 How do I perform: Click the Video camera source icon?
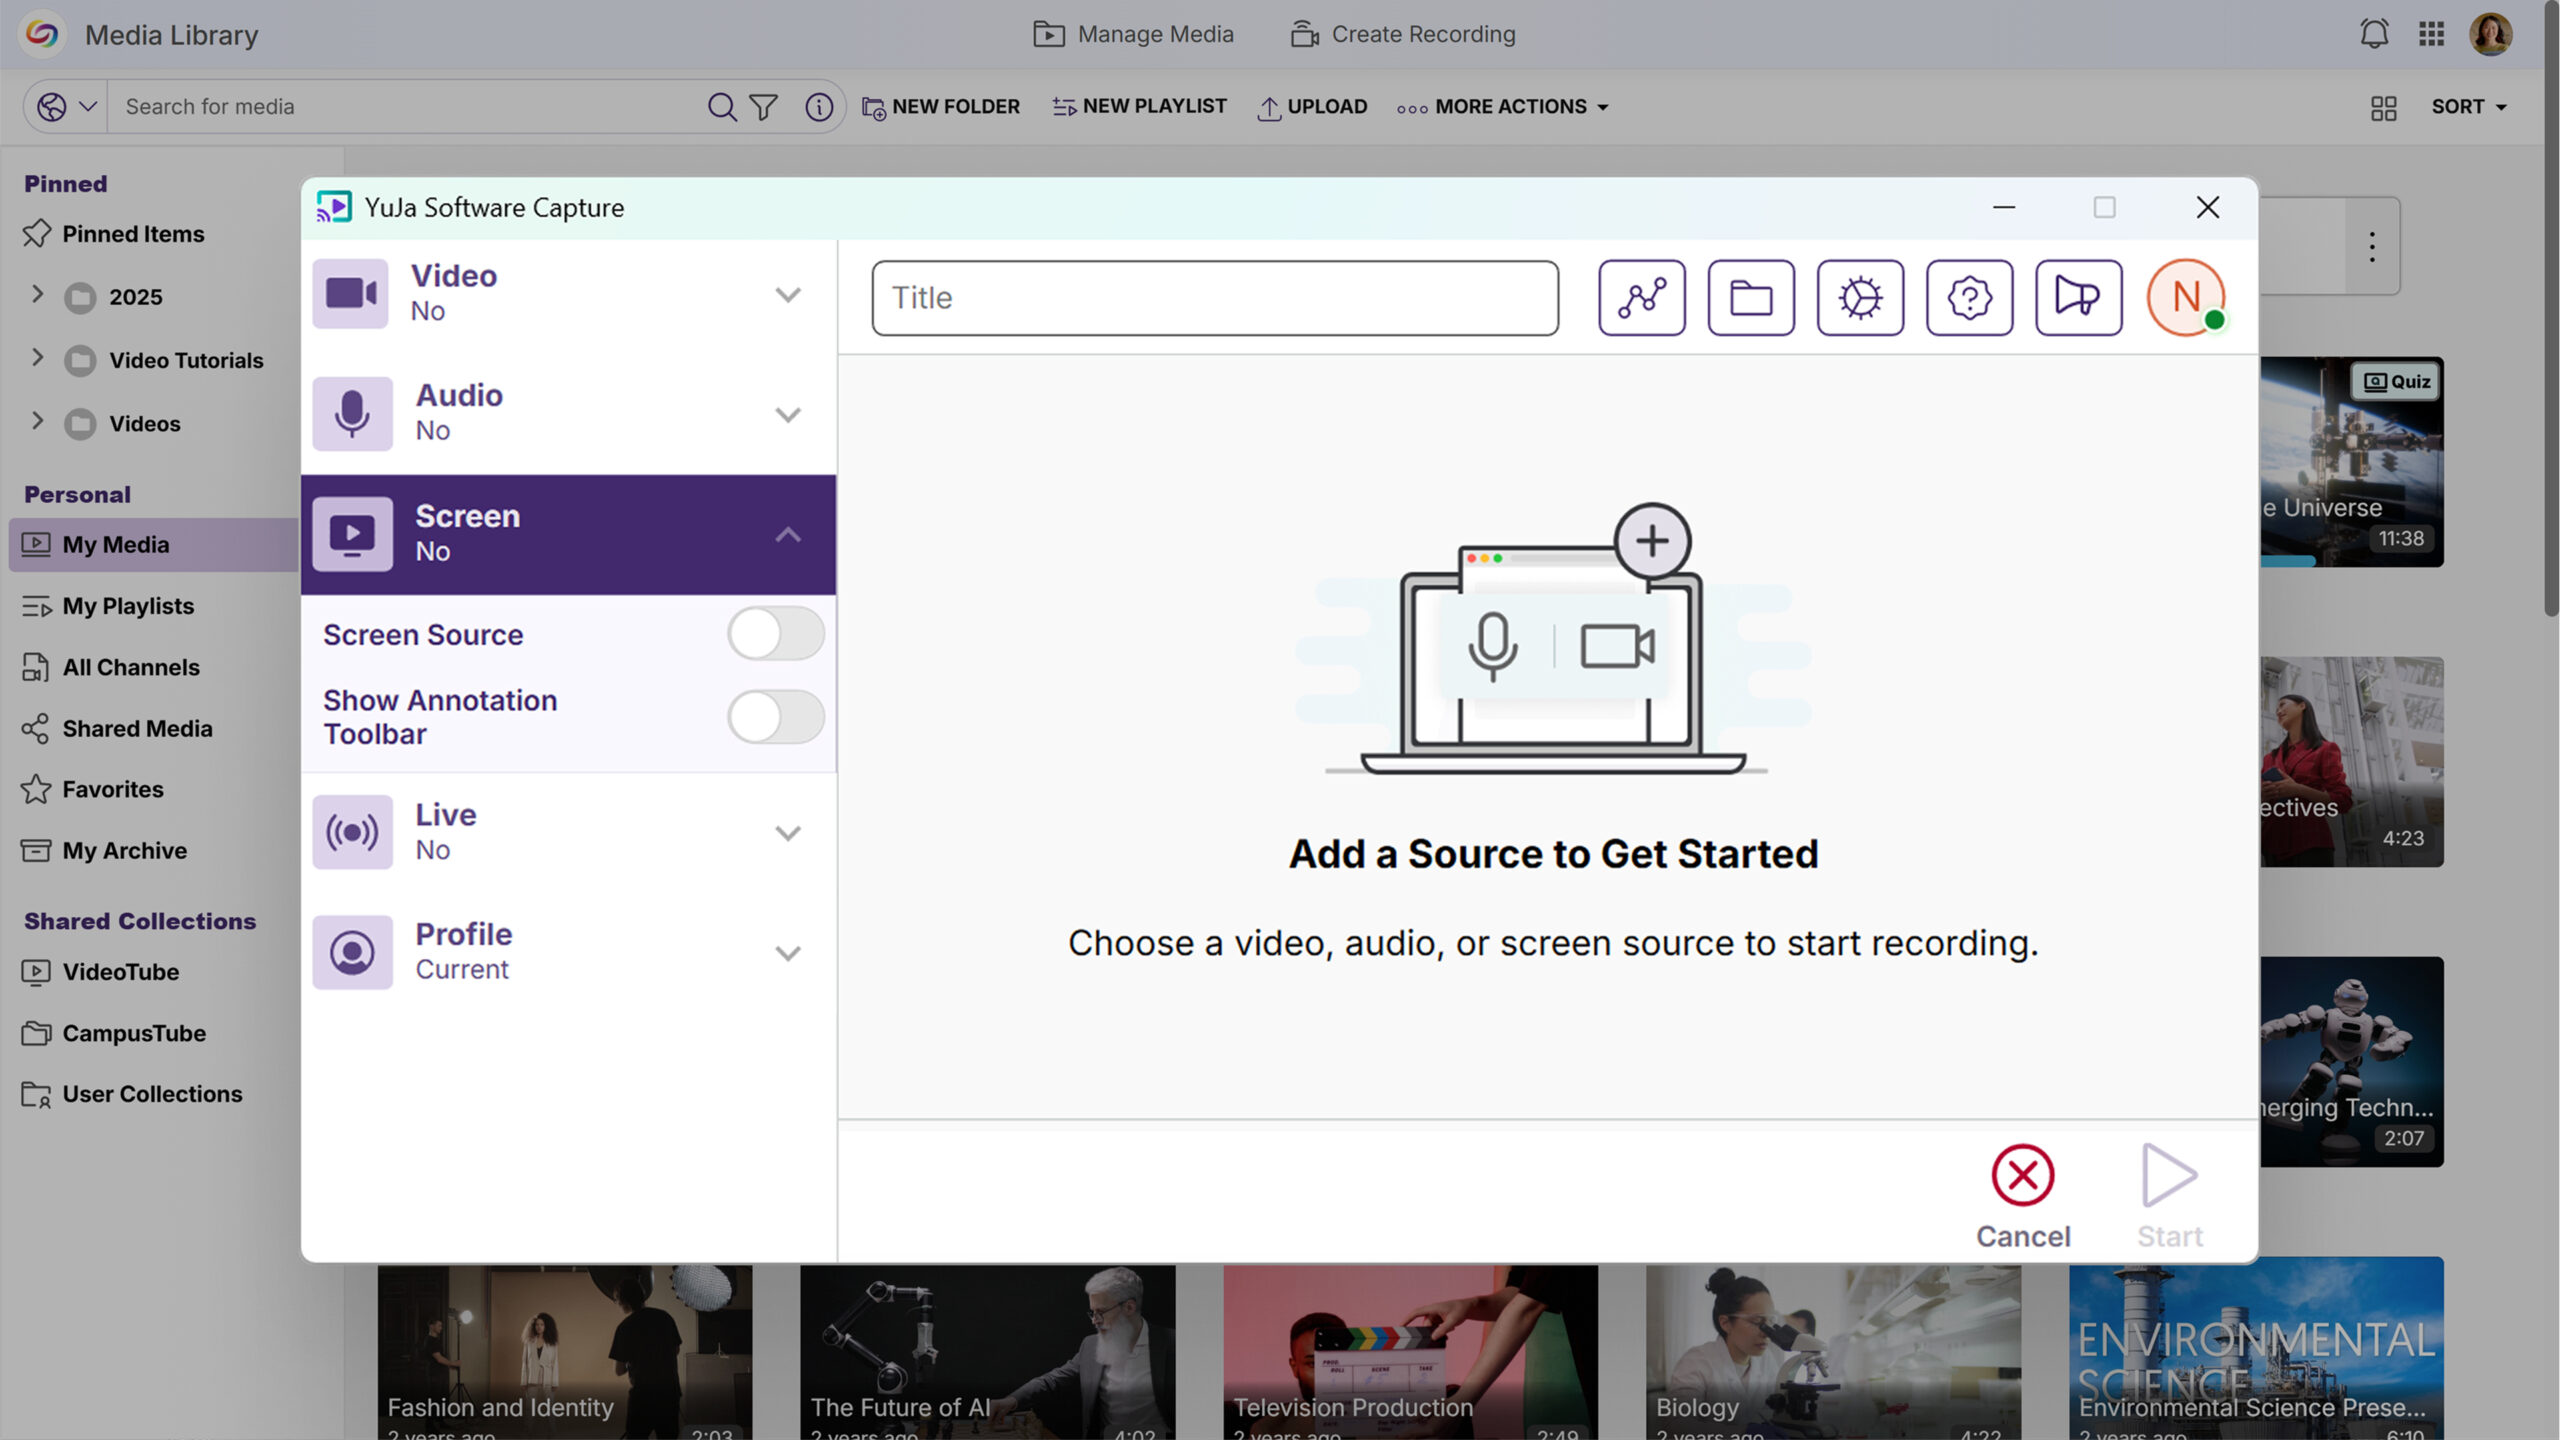click(351, 293)
